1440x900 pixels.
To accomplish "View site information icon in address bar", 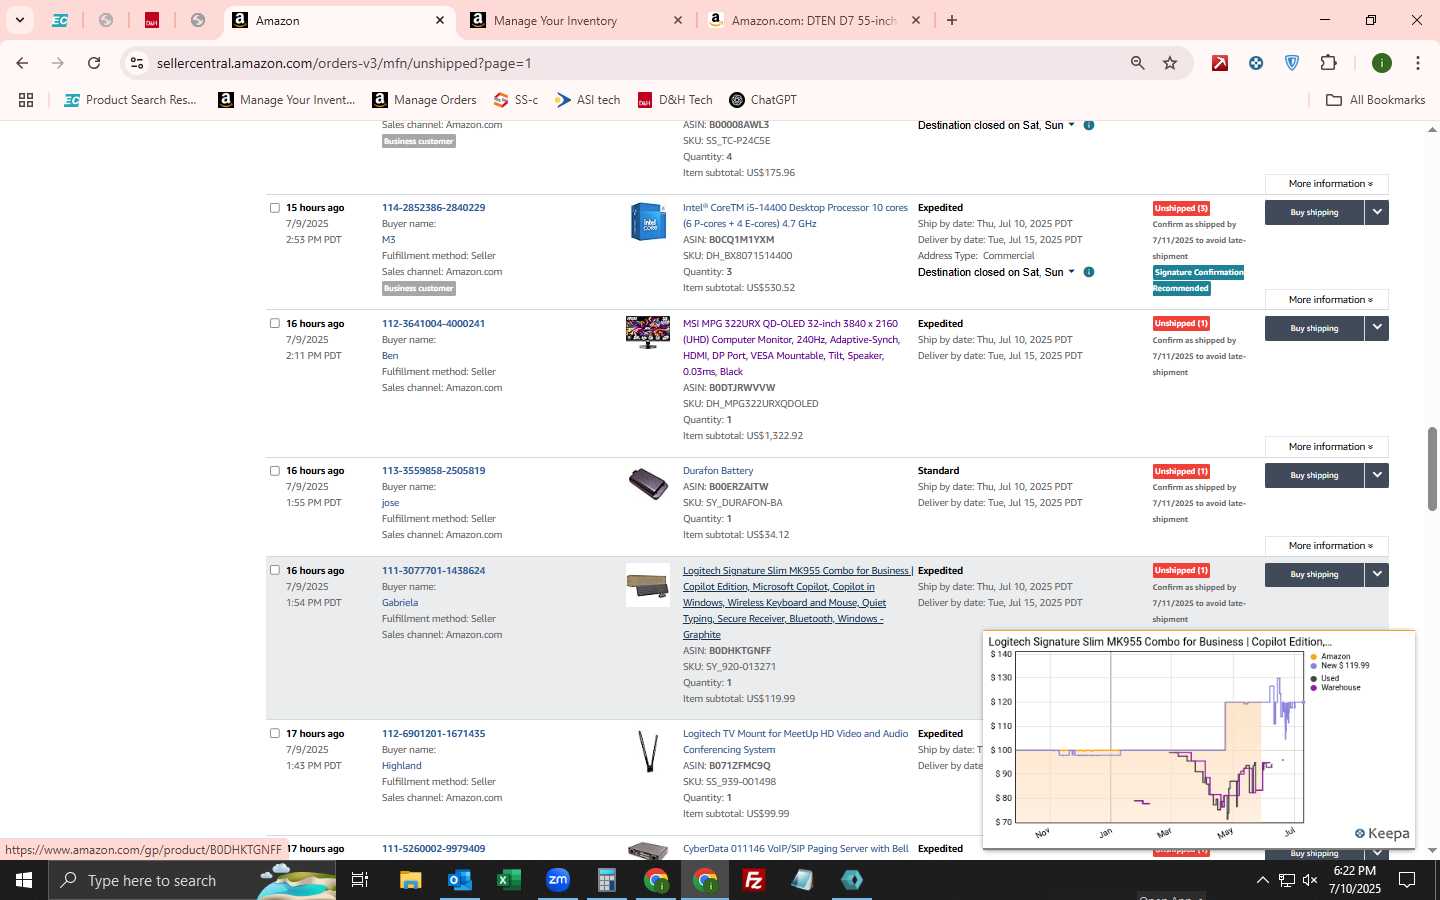I will pyautogui.click(x=137, y=63).
